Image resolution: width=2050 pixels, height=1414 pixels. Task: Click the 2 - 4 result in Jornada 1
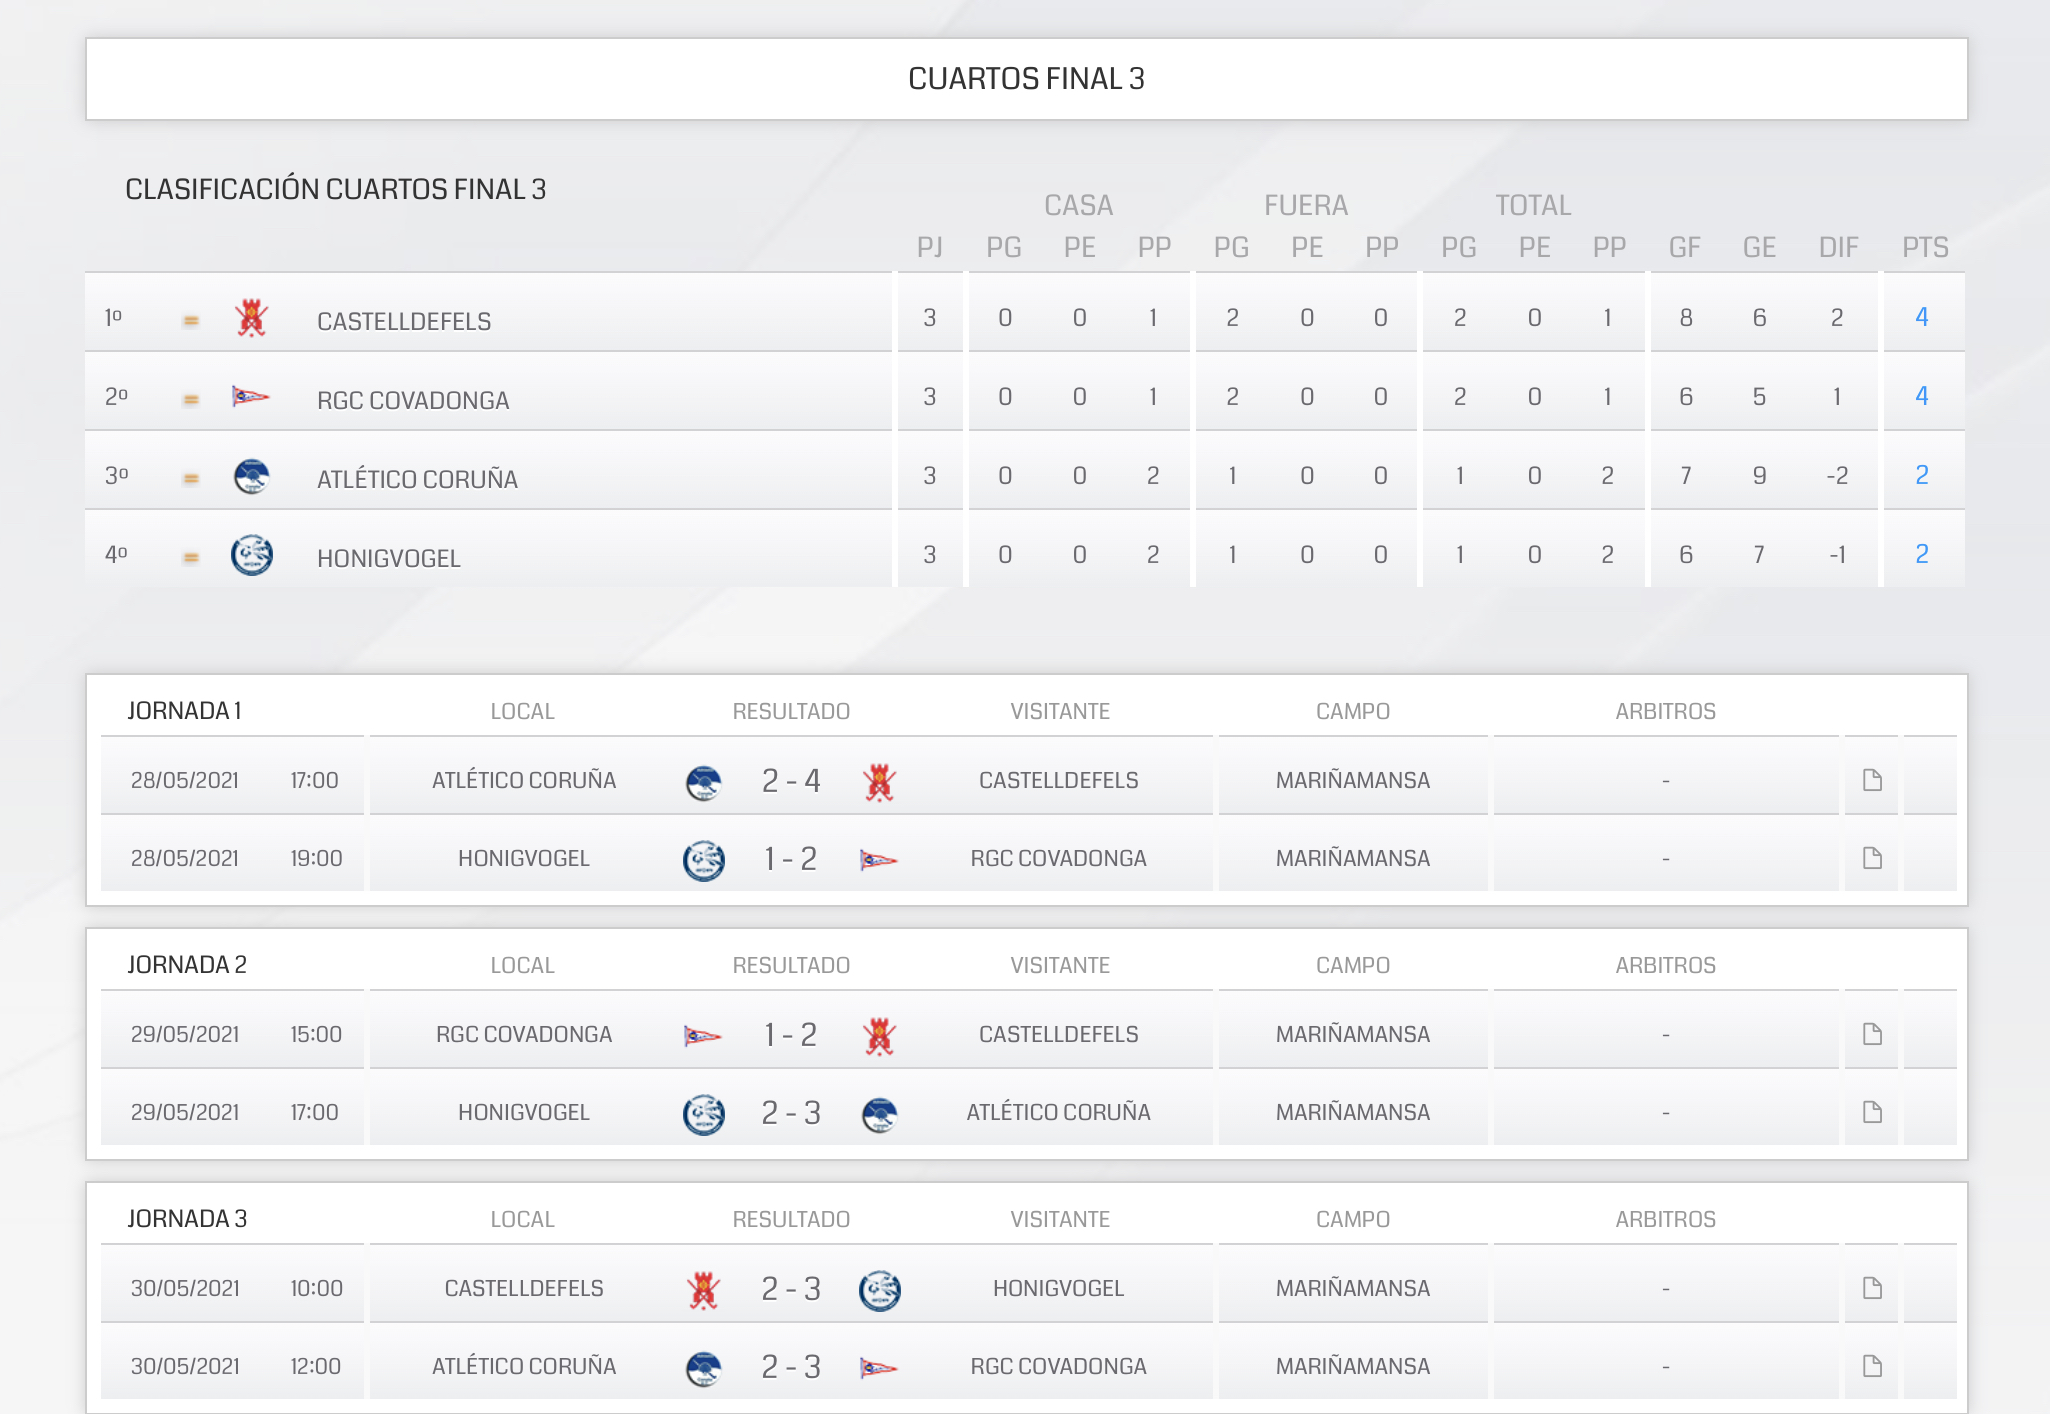tap(791, 780)
